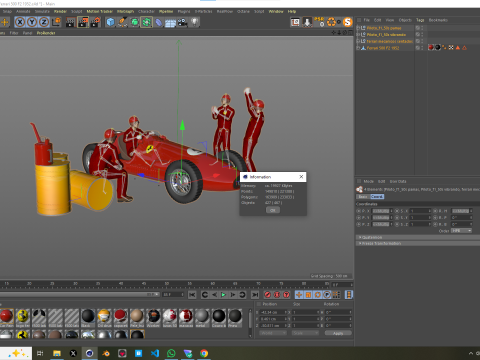Add a floor environment object
Image resolution: width=480 pixels, height=360 pixels.
pyautogui.click(x=170, y=23)
